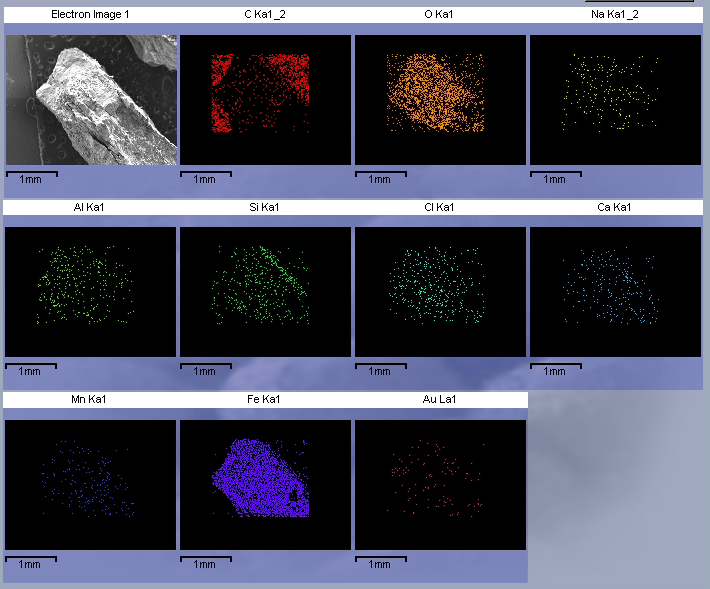
Task: Select the Au La1 gold map
Action: 441,485
